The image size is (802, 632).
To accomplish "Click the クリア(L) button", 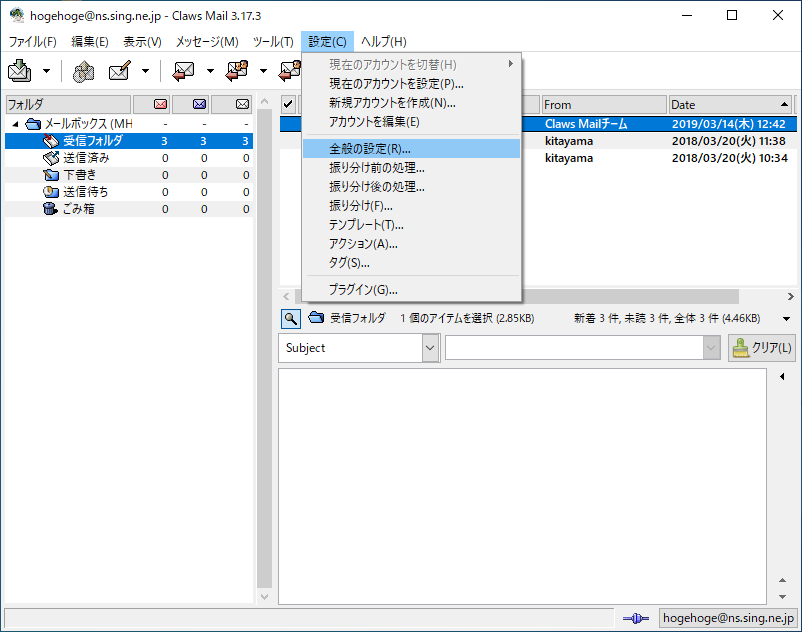I will point(762,348).
